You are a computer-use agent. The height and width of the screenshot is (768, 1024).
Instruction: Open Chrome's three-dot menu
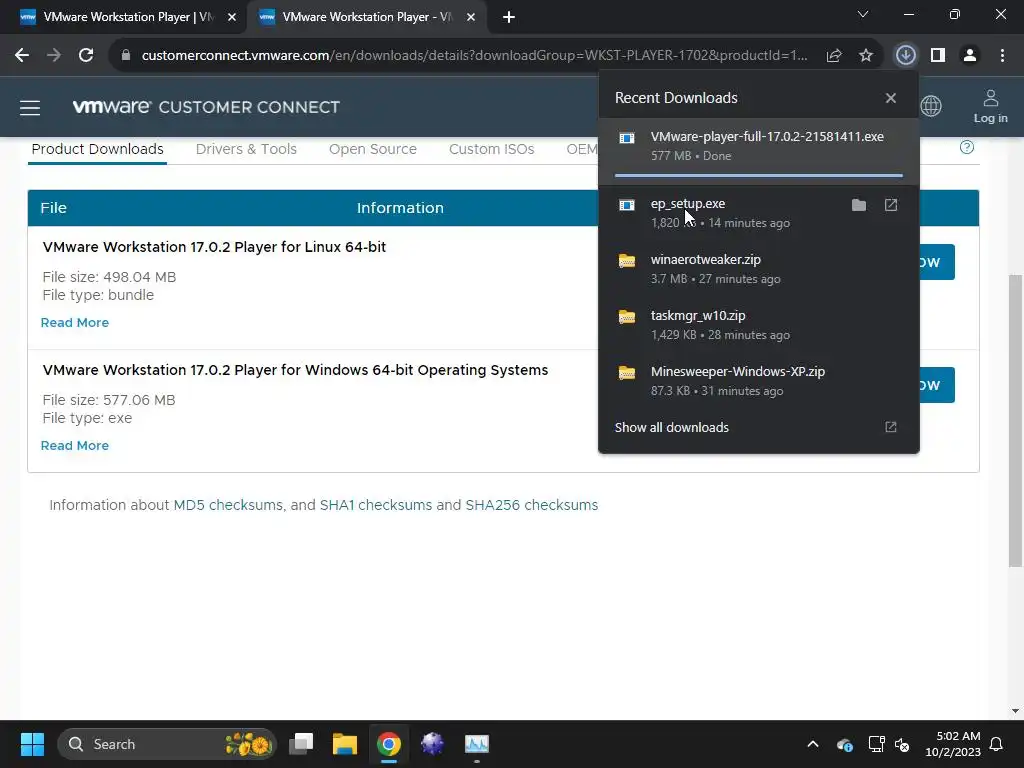tap(1002, 55)
